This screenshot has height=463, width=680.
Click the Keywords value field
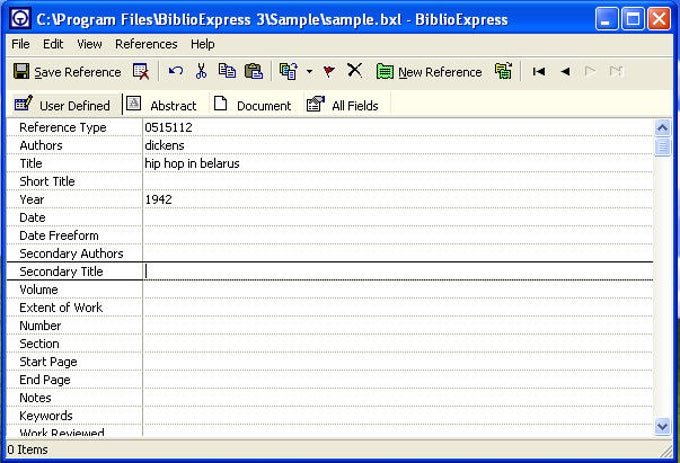click(x=398, y=416)
